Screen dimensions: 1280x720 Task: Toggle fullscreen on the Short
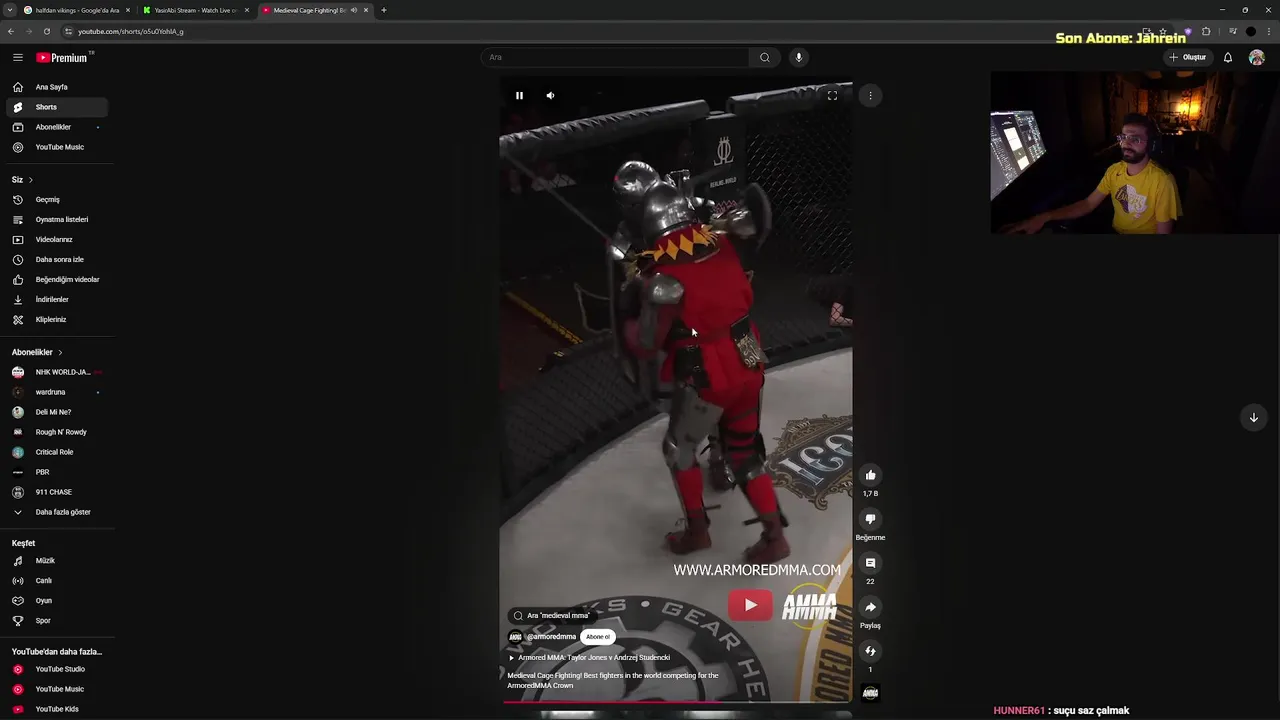[x=832, y=95]
